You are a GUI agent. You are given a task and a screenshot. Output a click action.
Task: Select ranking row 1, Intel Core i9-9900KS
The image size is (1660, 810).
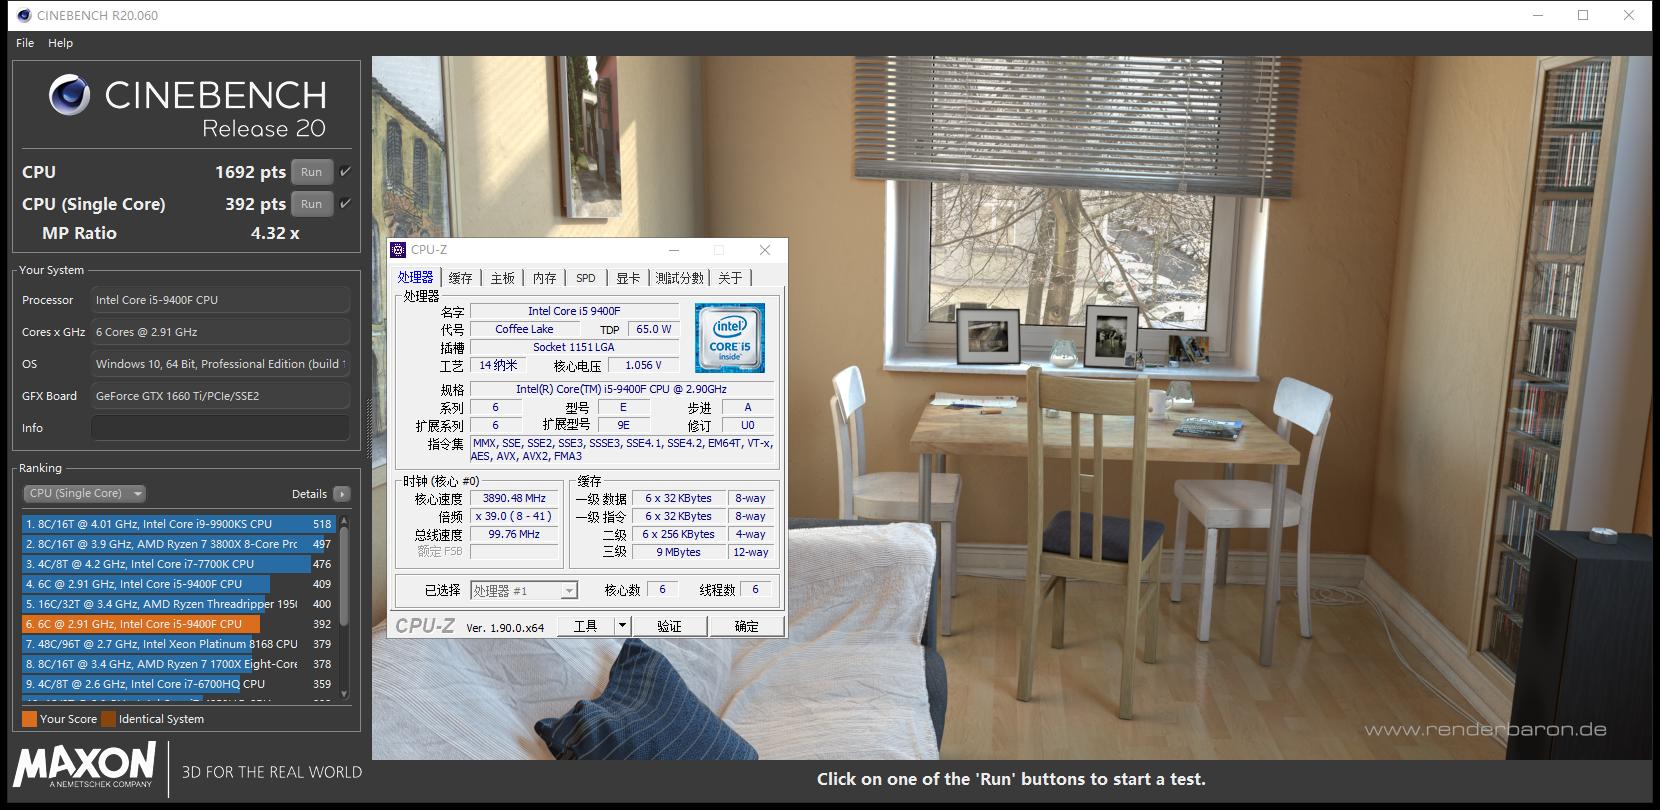(x=178, y=524)
